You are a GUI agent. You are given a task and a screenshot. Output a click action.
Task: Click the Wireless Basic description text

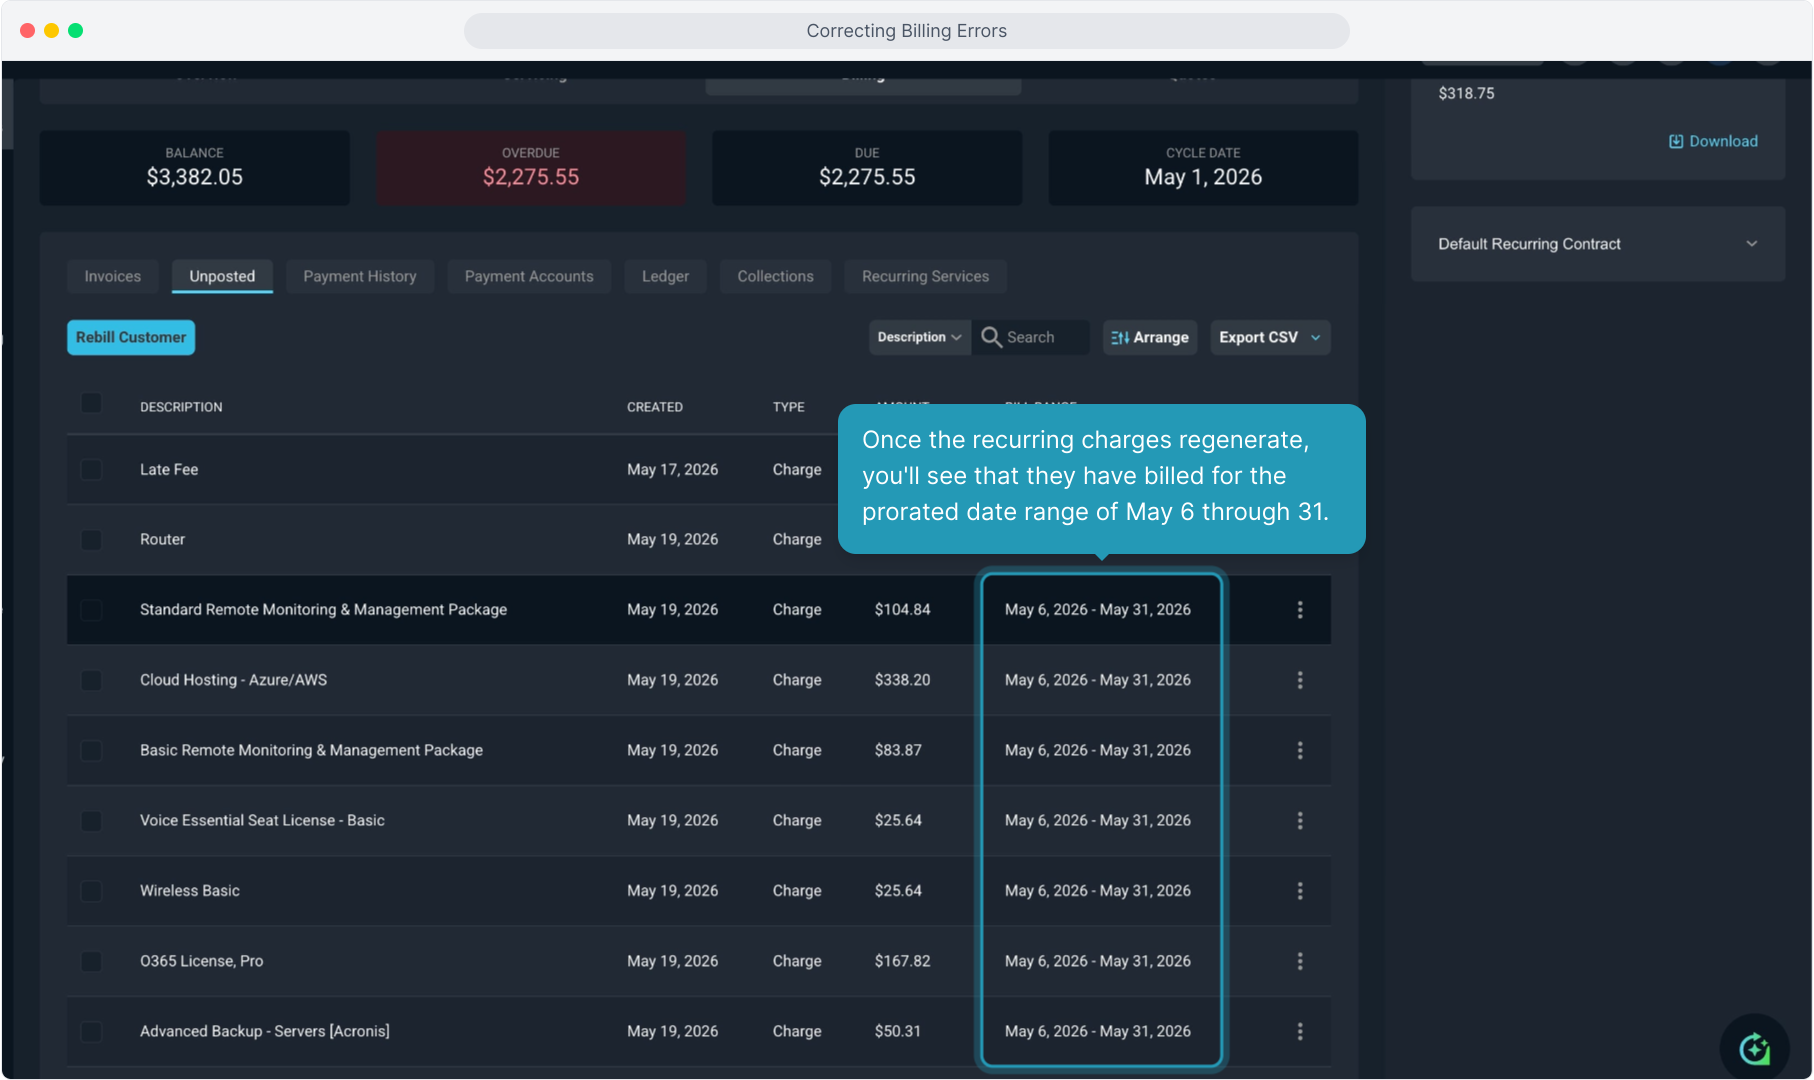(190, 891)
